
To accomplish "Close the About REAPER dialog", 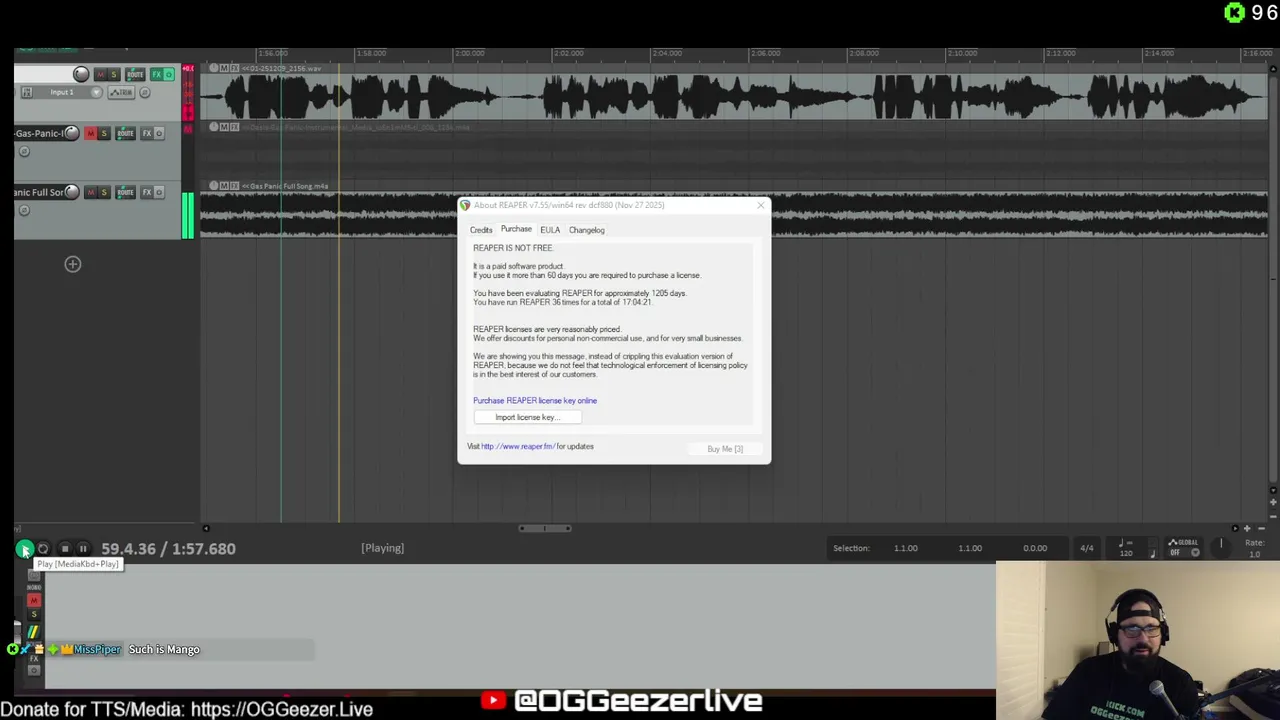I will click(x=760, y=205).
